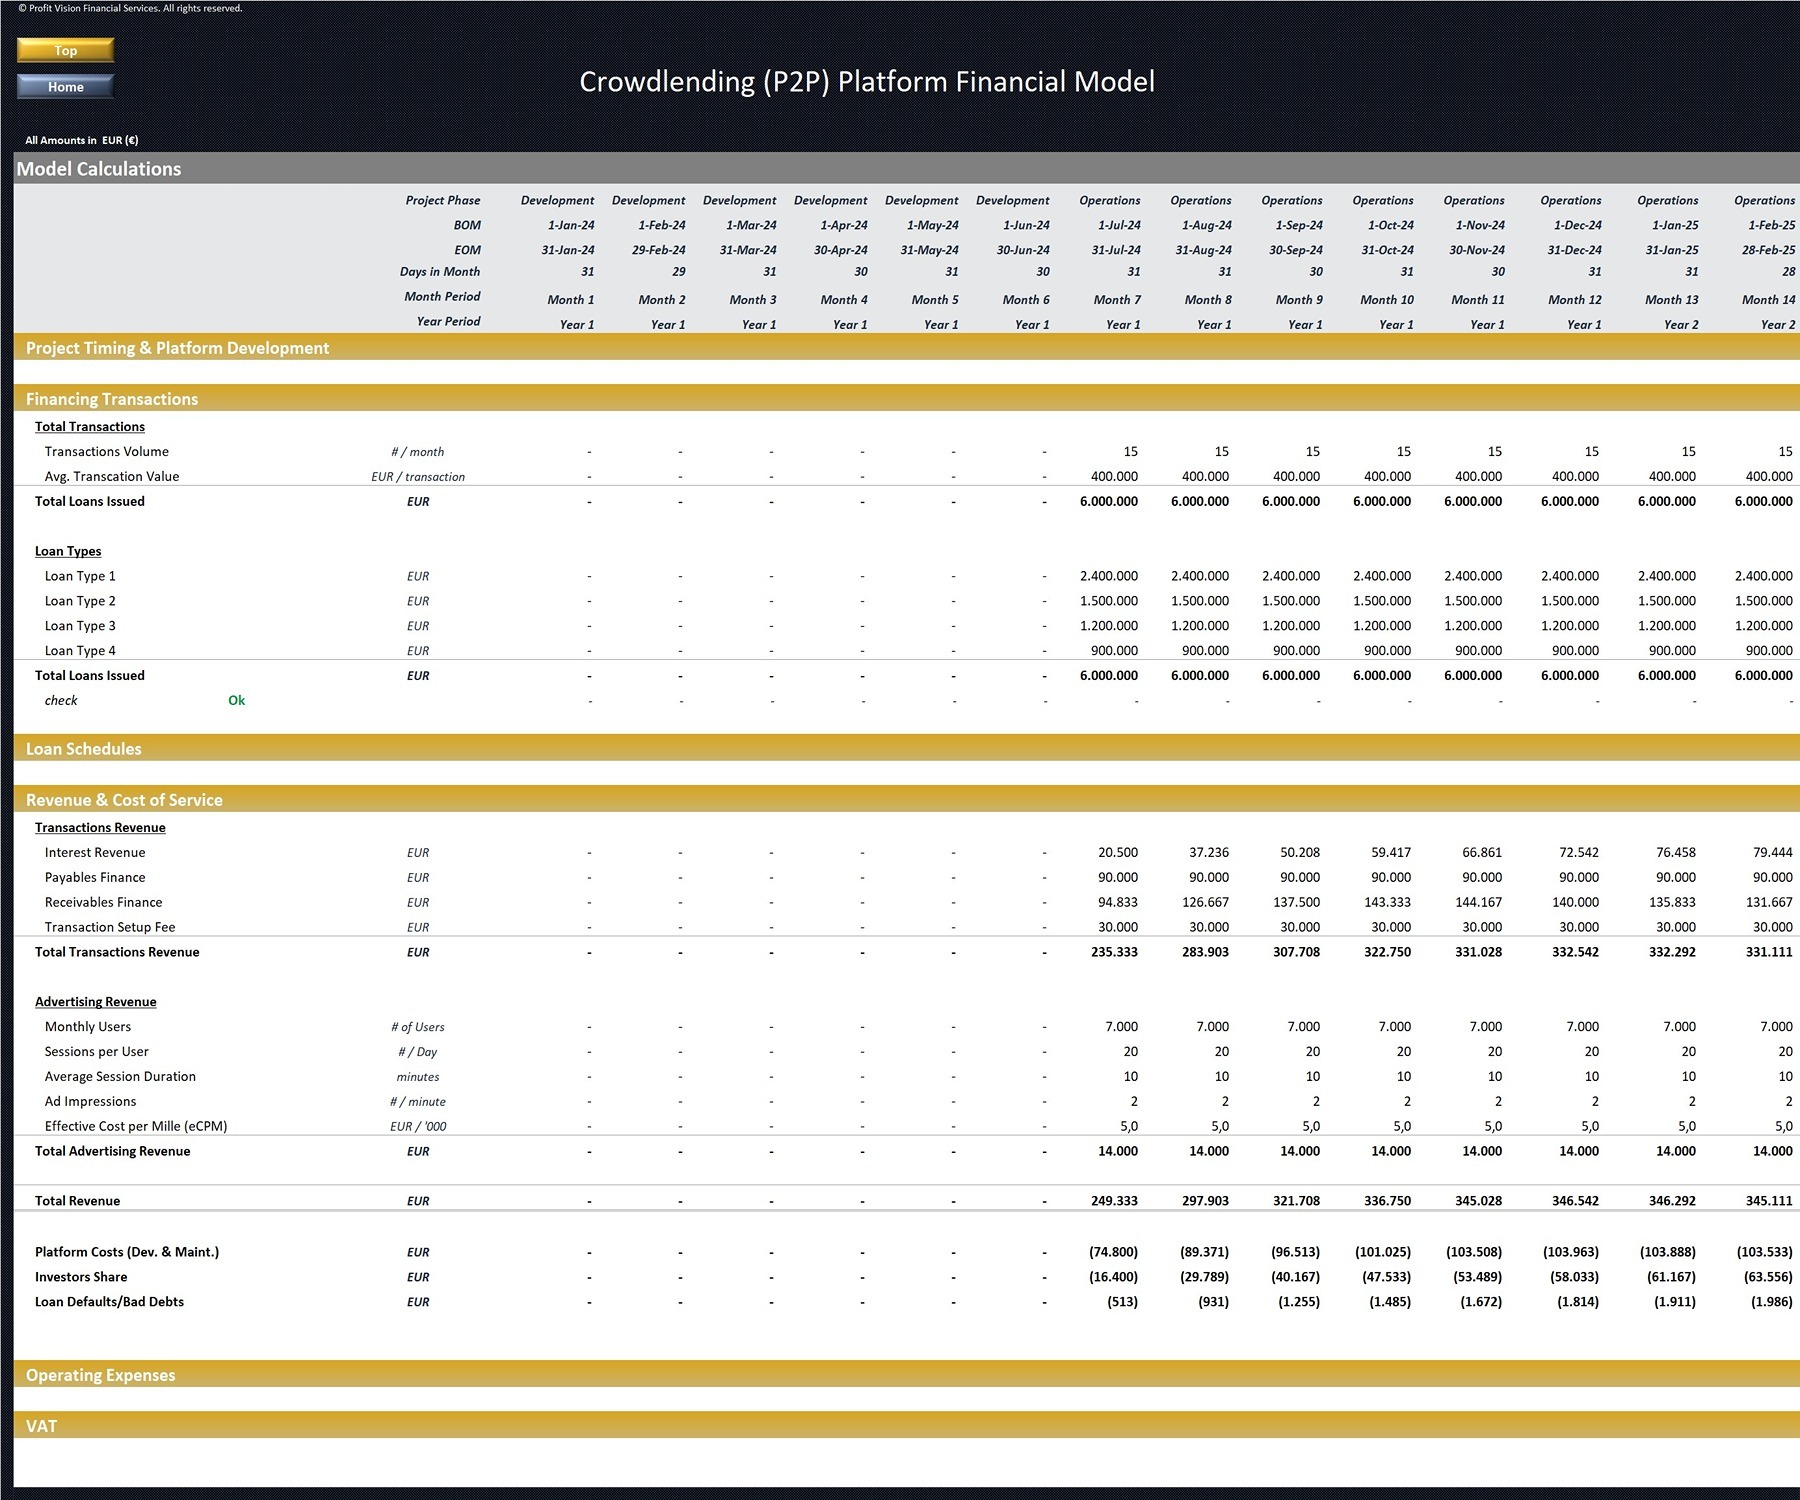Select the 20.500 Interest Revenue cell
This screenshot has width=1800, height=1500.
coord(1118,853)
